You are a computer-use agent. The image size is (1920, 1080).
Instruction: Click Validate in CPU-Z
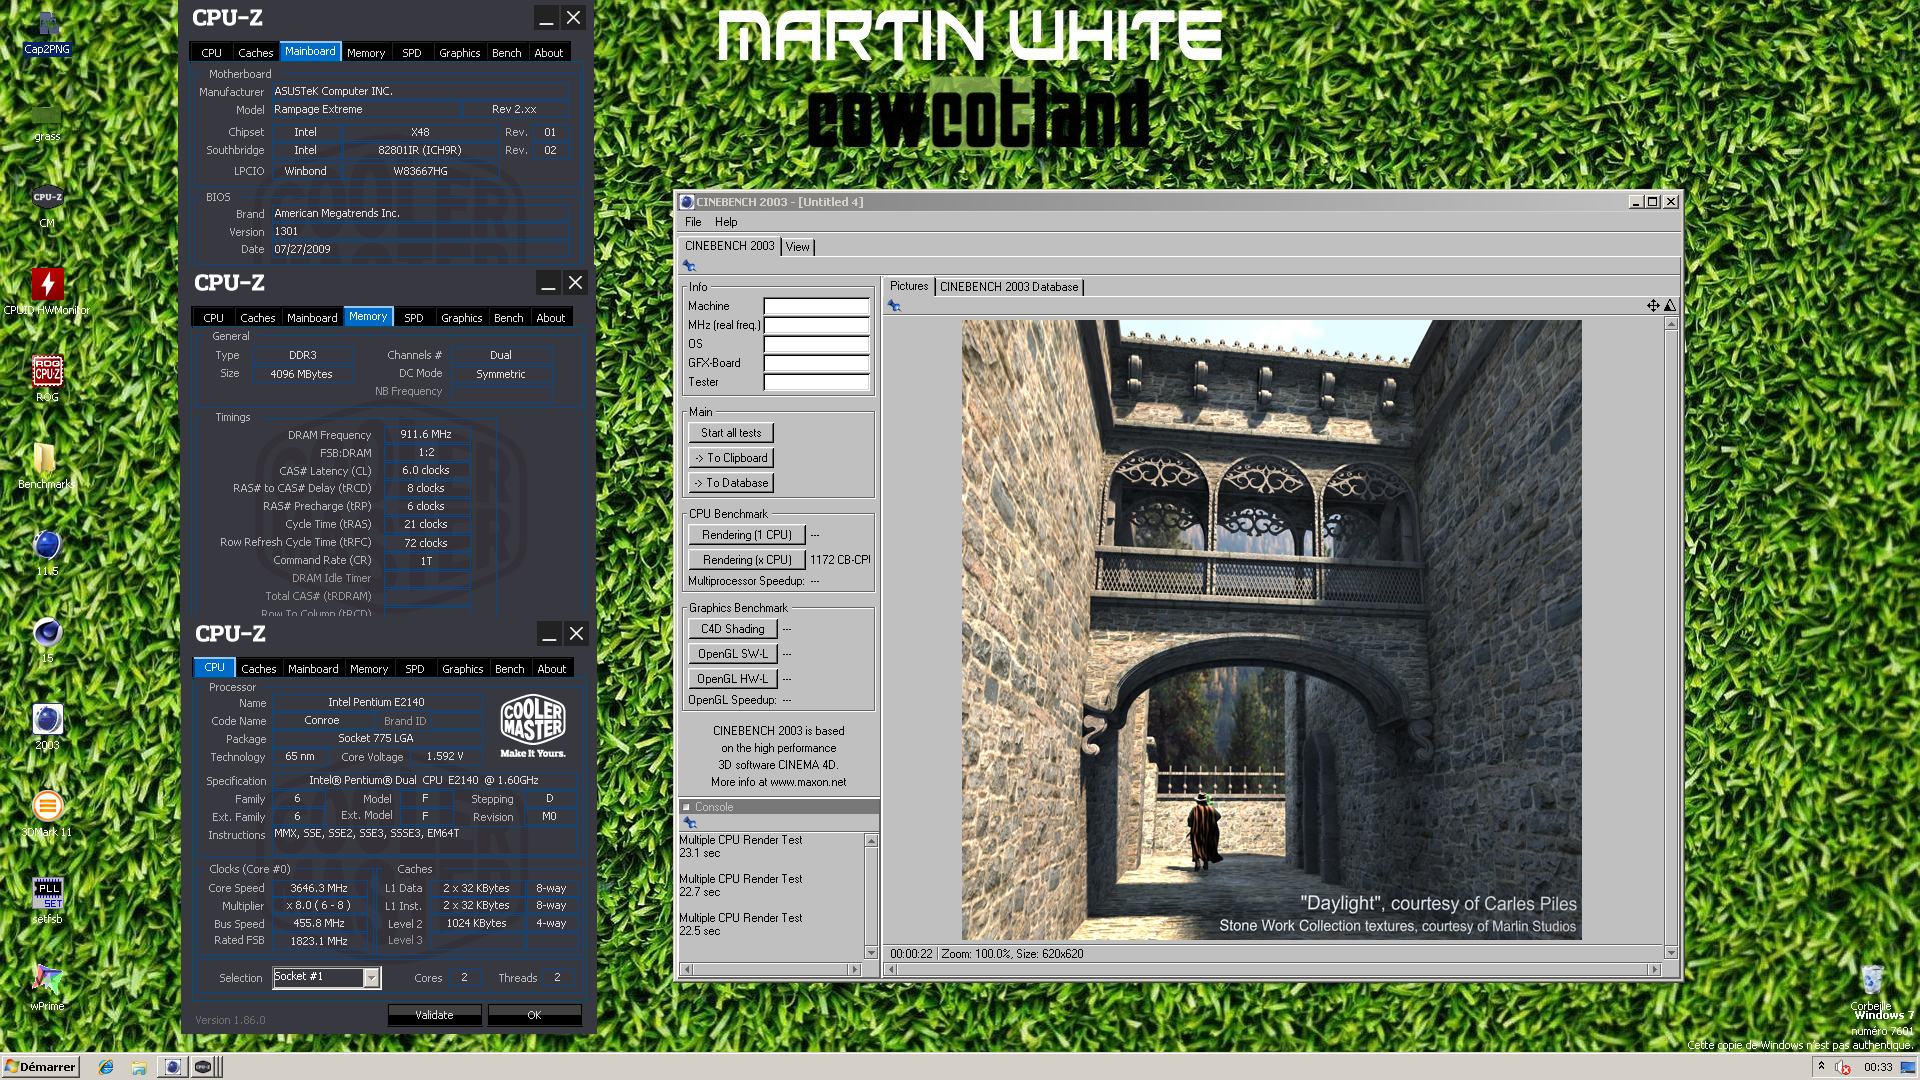click(435, 1015)
